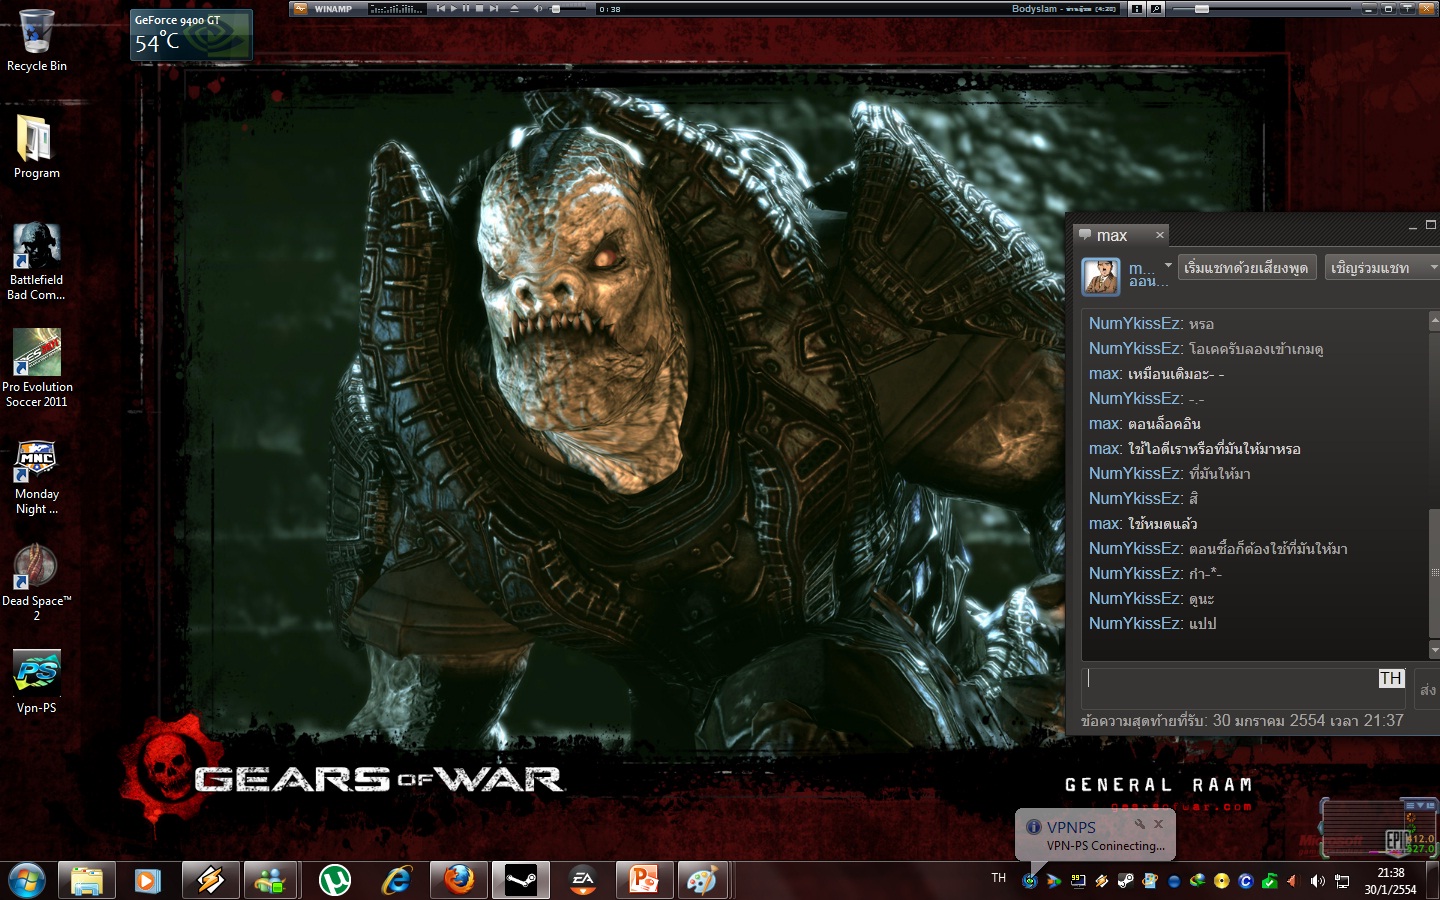Open Firefox from the taskbar
This screenshot has height=900, width=1440.
(459, 881)
